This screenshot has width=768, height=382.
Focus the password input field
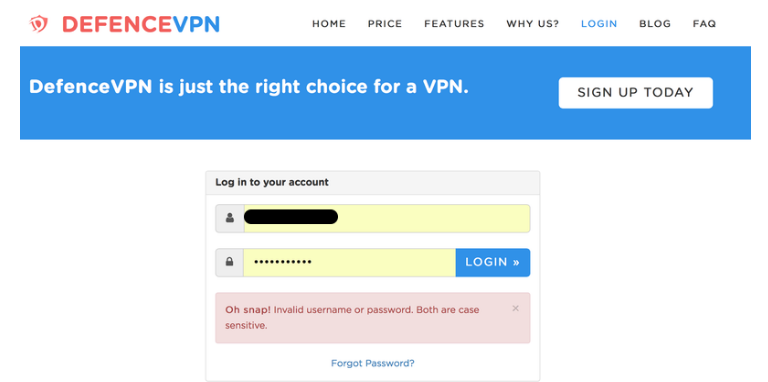[x=350, y=262]
